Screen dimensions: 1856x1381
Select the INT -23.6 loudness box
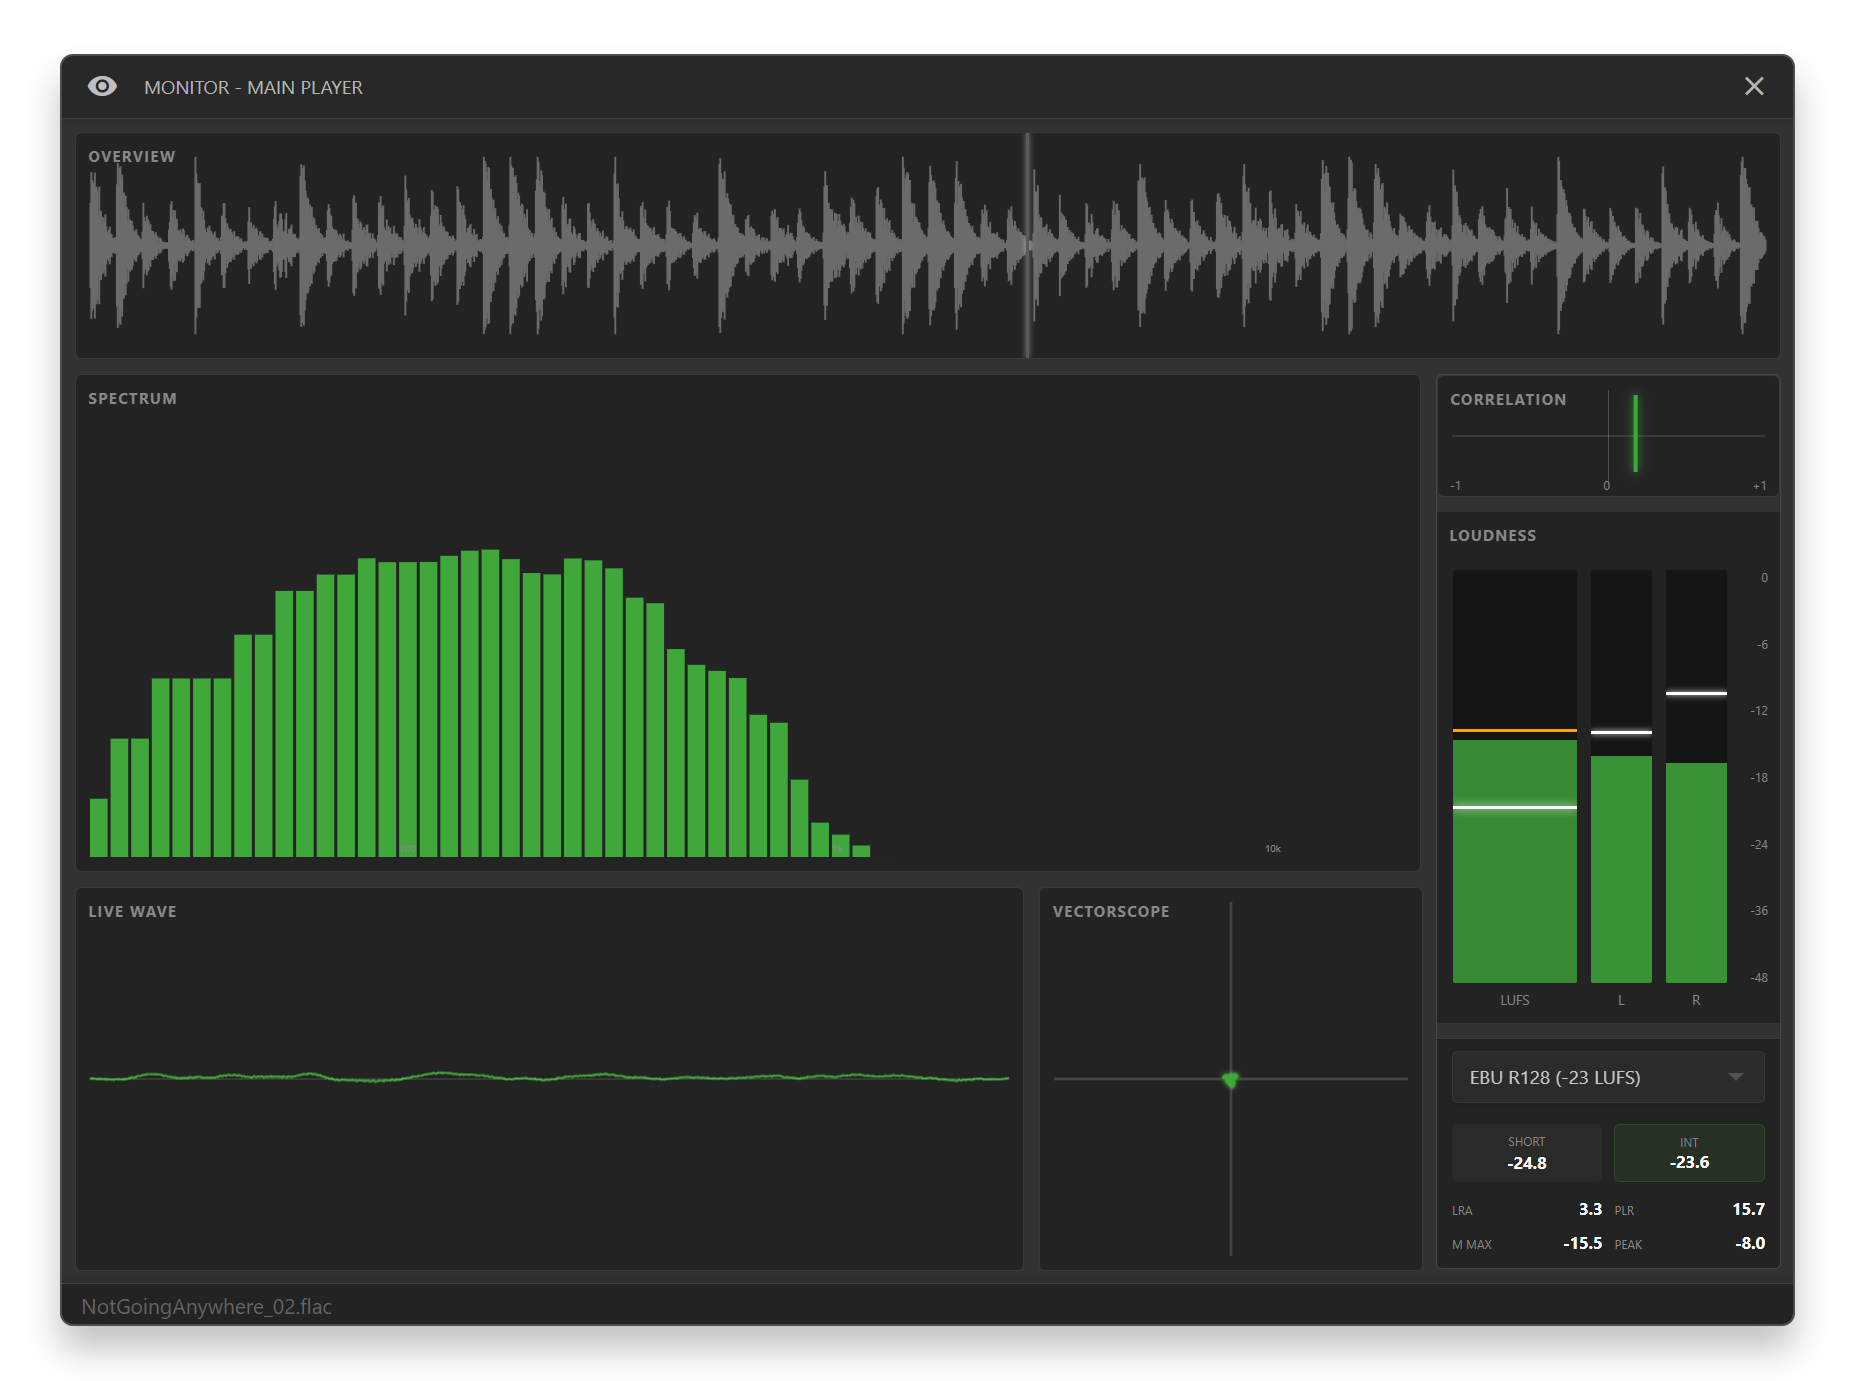click(x=1689, y=1153)
